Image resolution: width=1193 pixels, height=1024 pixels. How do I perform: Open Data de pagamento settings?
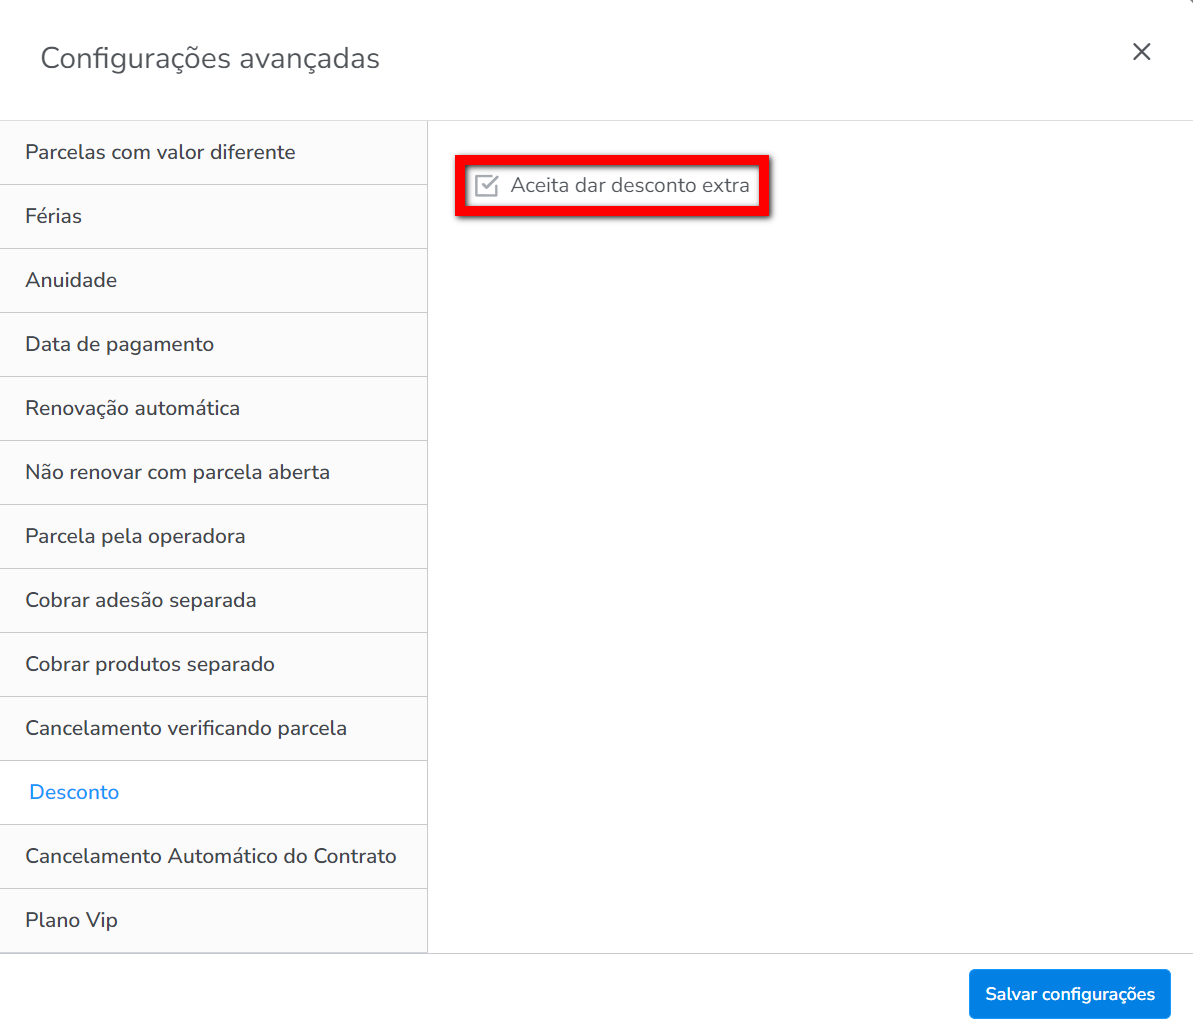(120, 344)
